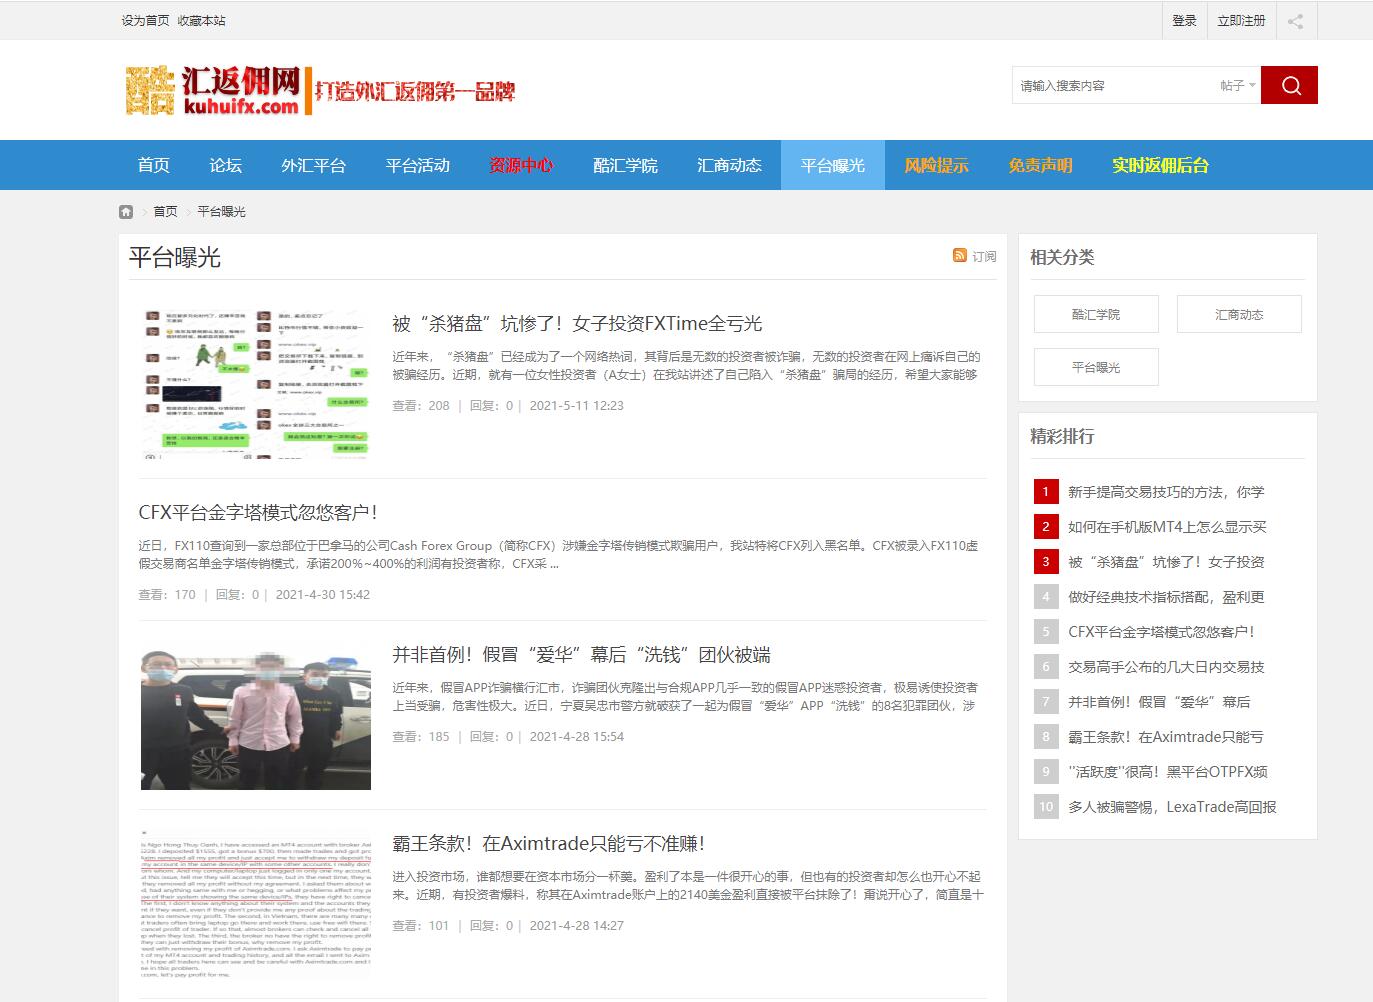Viewport: 1373px width, 1002px height.
Task: Open the top-ranked 新手提高交易技巧 article
Action: pyautogui.click(x=1165, y=492)
